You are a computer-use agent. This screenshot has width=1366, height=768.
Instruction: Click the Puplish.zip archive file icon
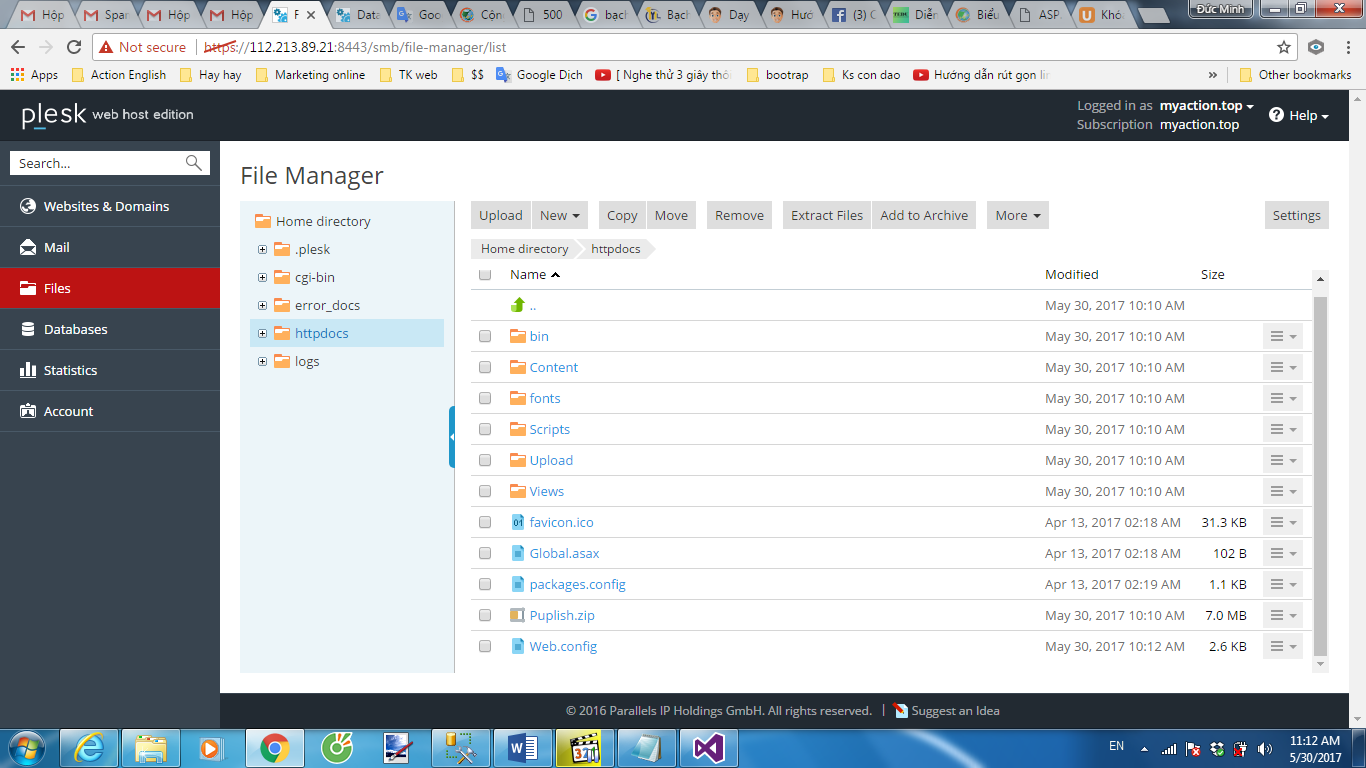pyautogui.click(x=517, y=615)
